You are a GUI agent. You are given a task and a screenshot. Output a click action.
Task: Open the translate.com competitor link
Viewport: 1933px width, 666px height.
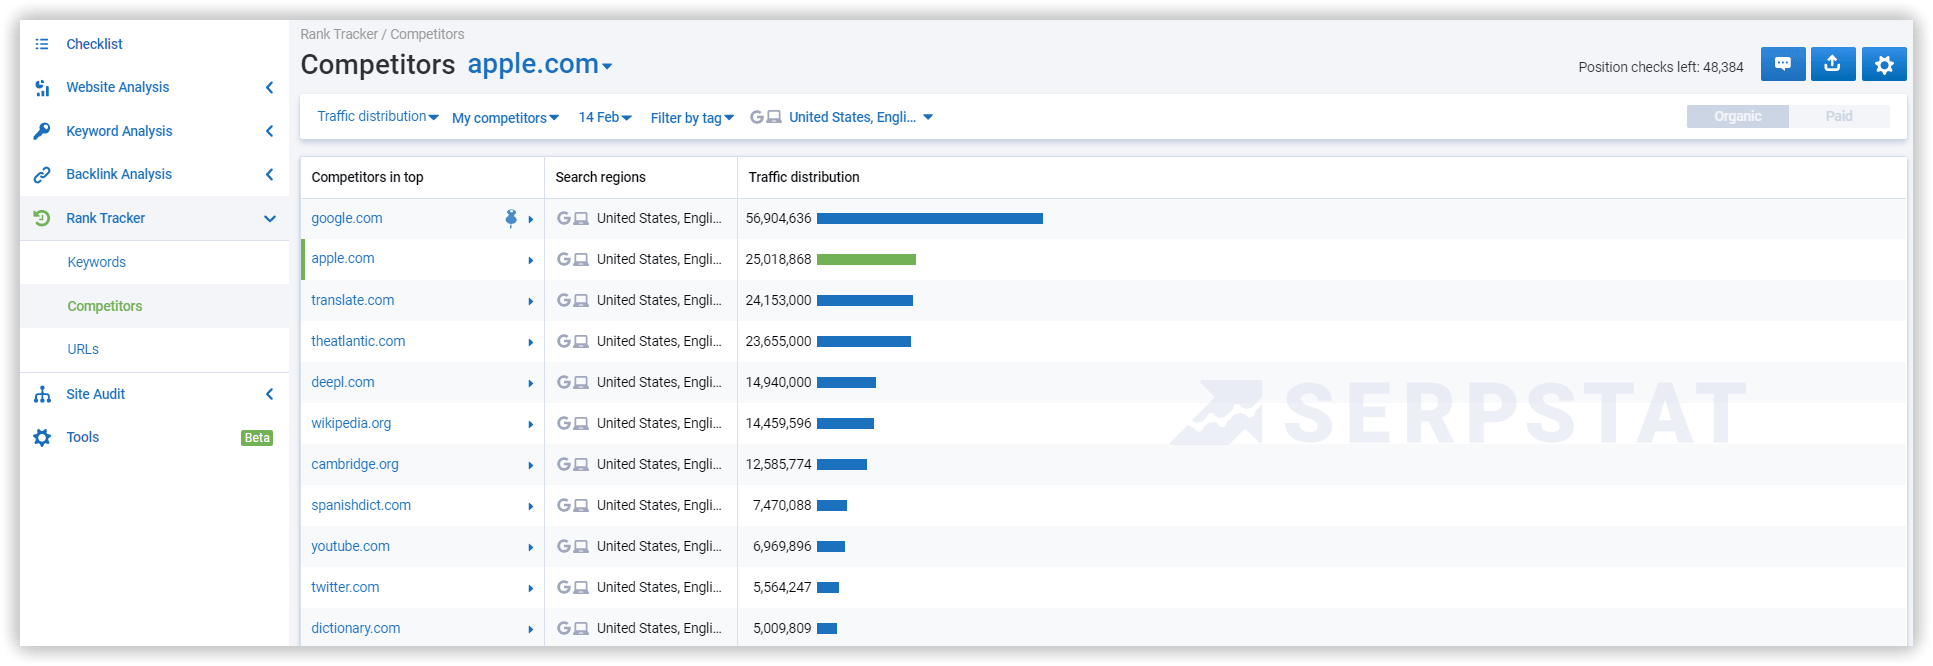353,300
